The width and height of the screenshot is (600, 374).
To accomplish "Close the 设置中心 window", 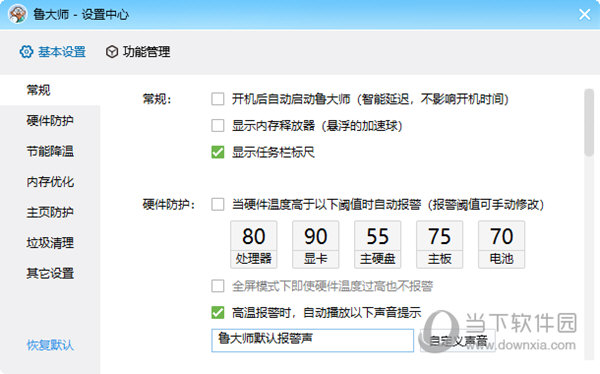I will point(584,15).
